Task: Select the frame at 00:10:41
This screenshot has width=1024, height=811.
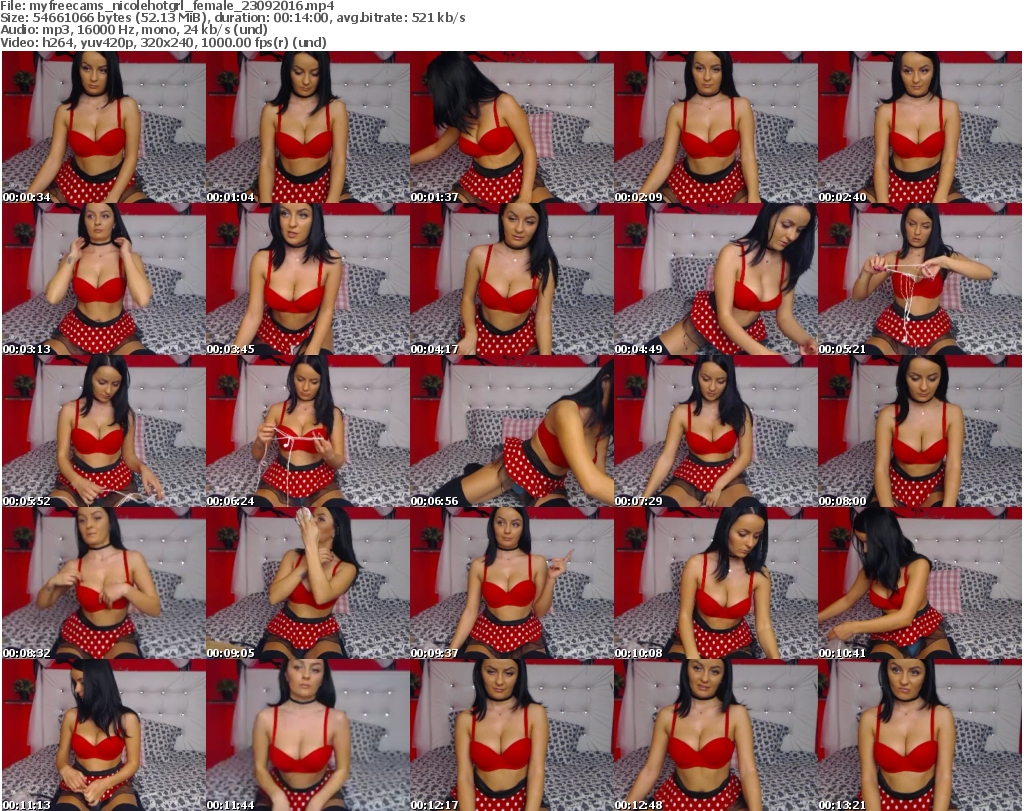Action: [x=919, y=583]
